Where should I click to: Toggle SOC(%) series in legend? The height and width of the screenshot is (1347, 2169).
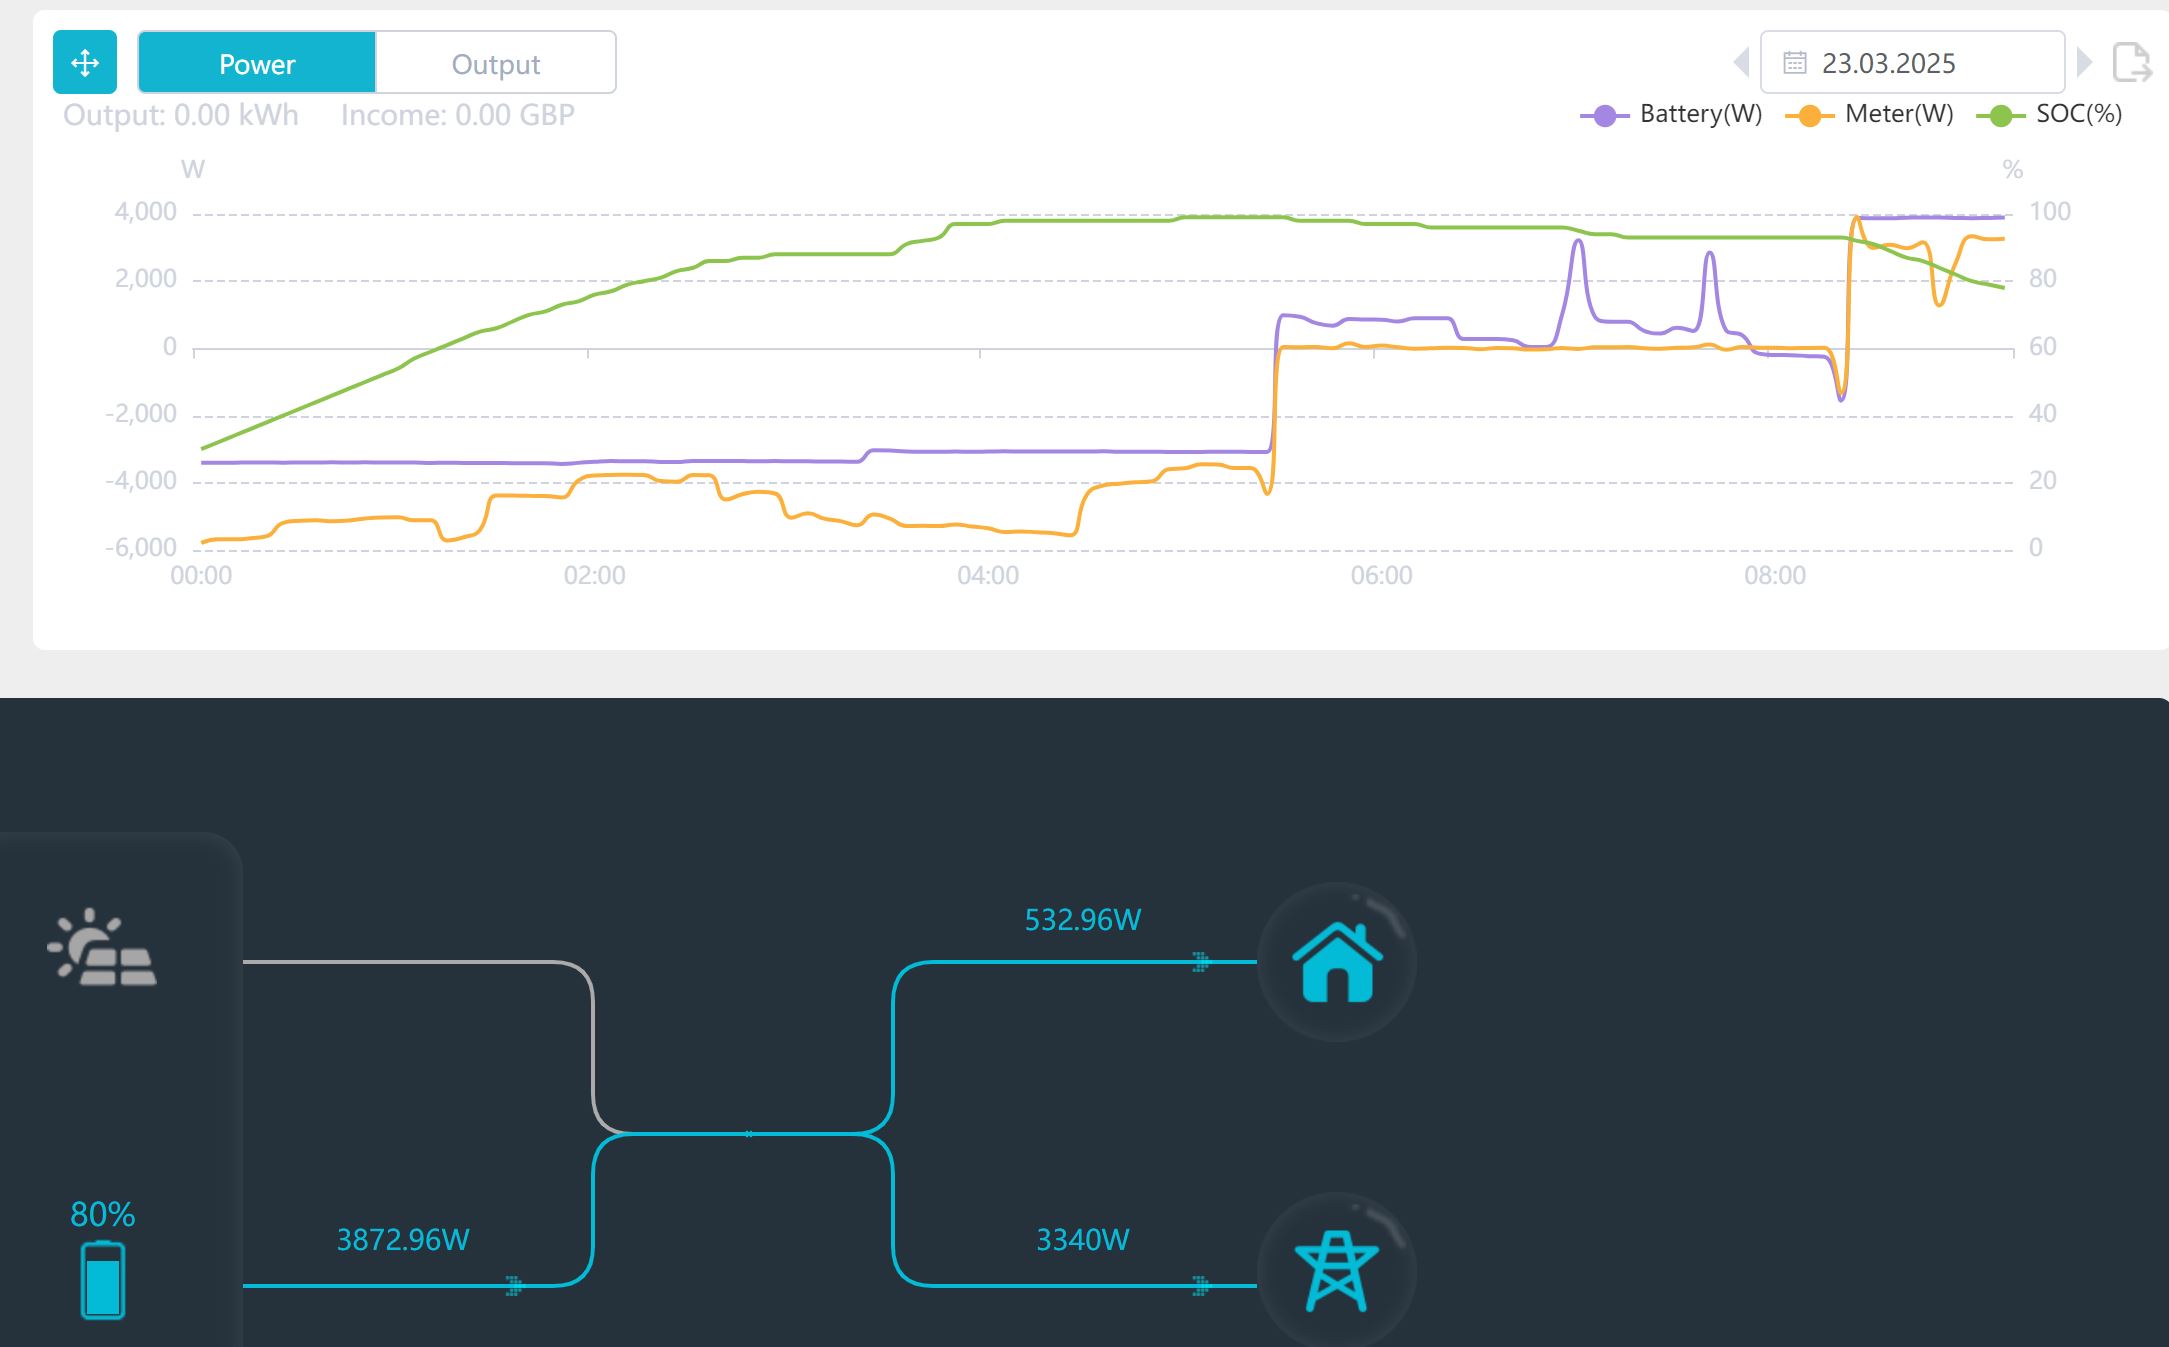pos(2049,114)
